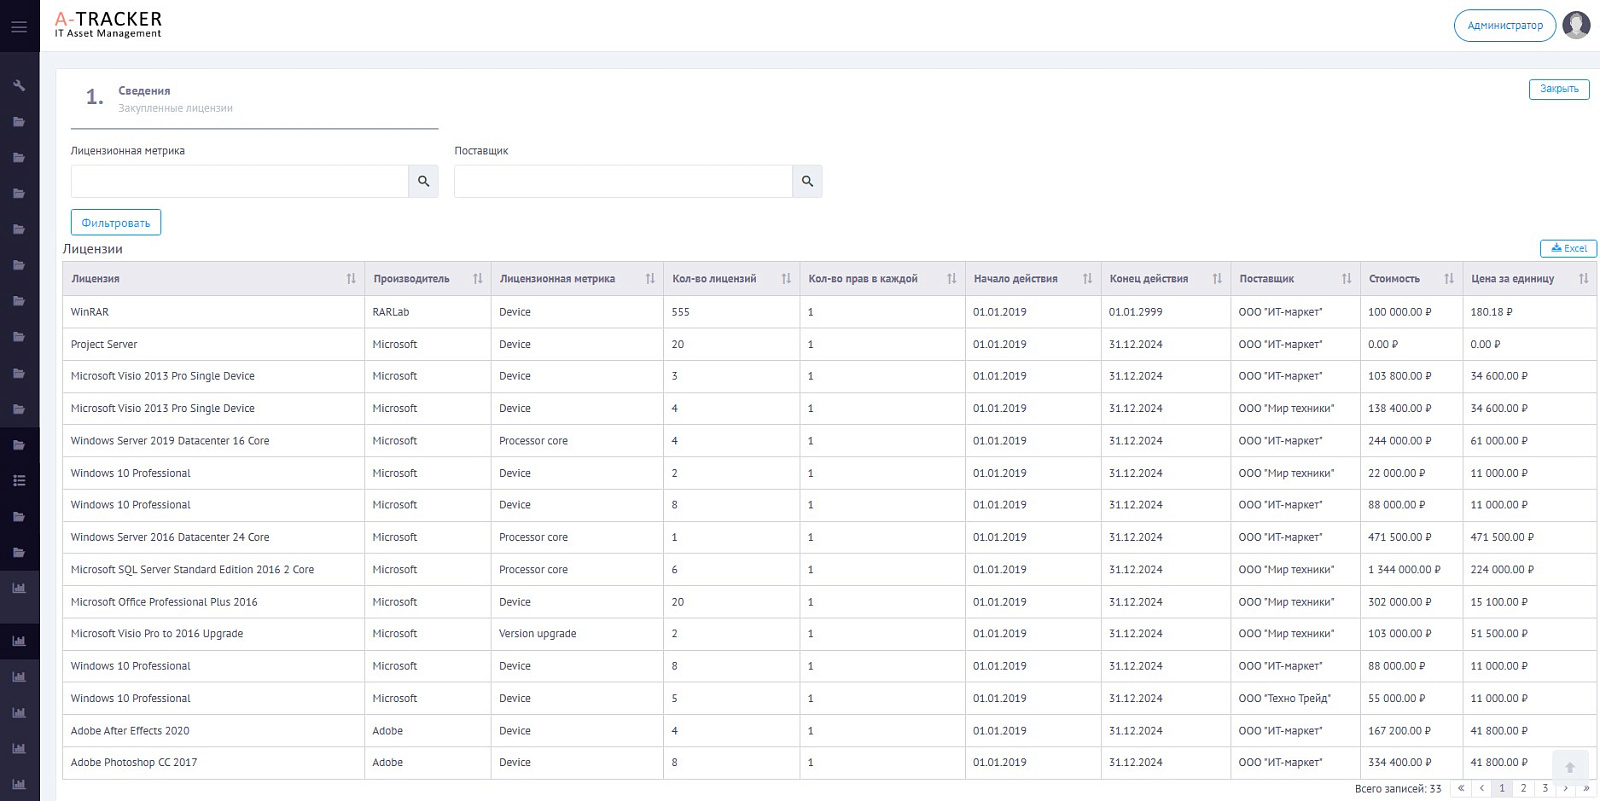Open the user avatar profile picture
The image size is (1600, 801).
click(1576, 25)
